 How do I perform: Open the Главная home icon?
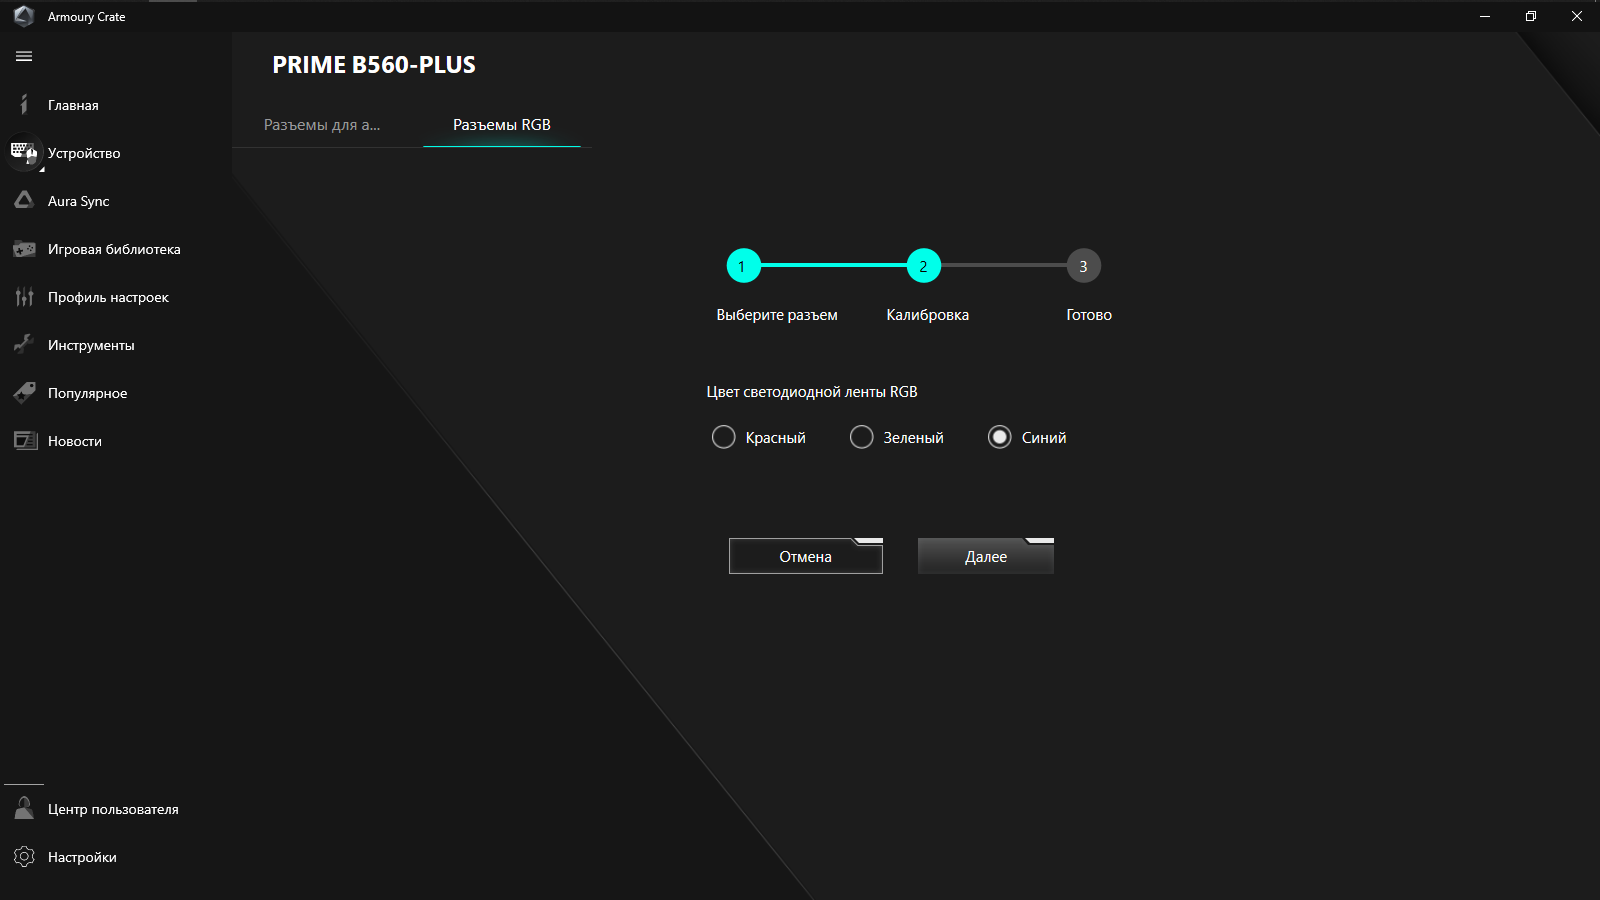[24, 105]
